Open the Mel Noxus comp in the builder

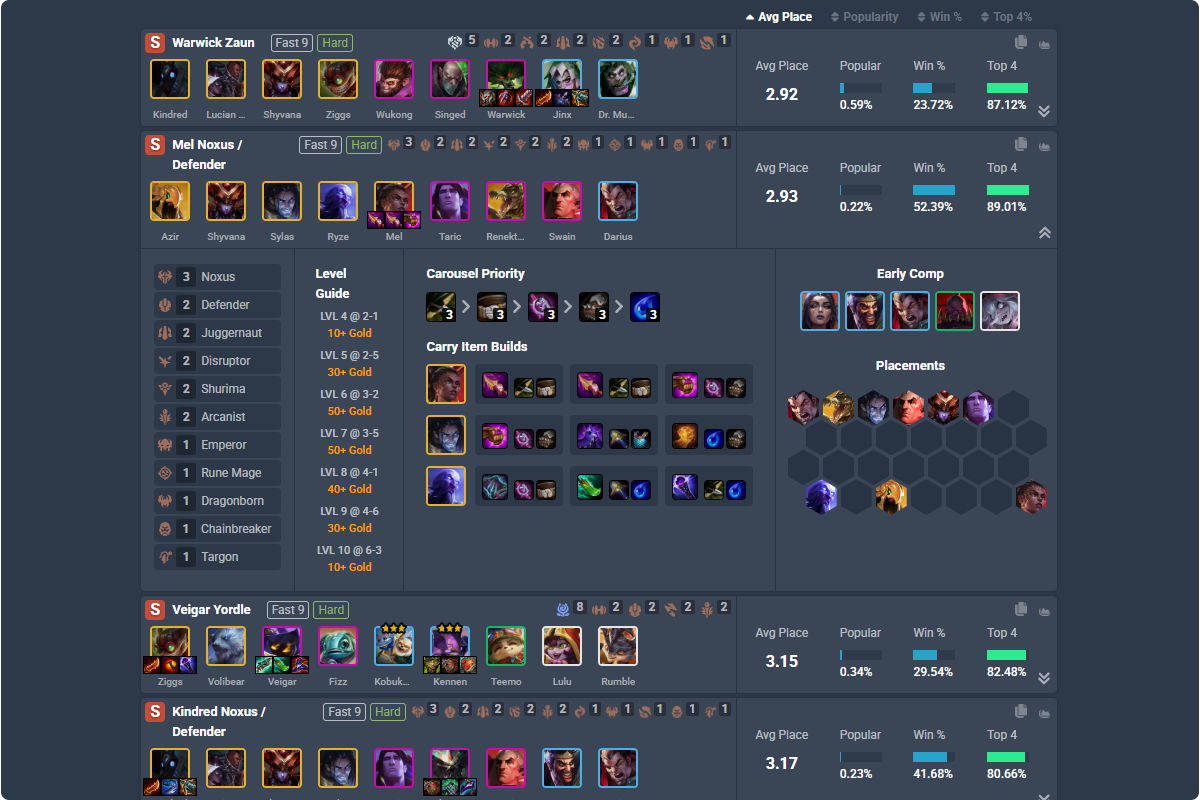click(x=1045, y=145)
